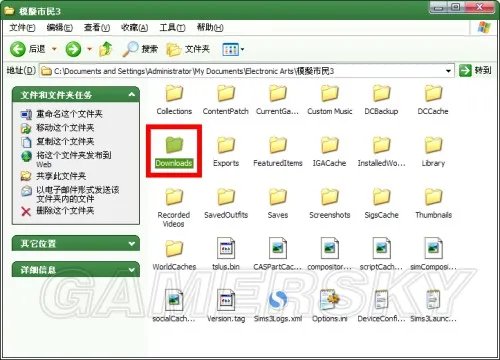Select the SigsCache folder

click(381, 203)
